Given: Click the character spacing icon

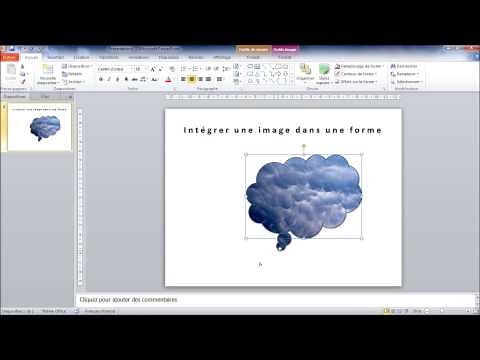Looking at the screenshot, I should (x=144, y=79).
